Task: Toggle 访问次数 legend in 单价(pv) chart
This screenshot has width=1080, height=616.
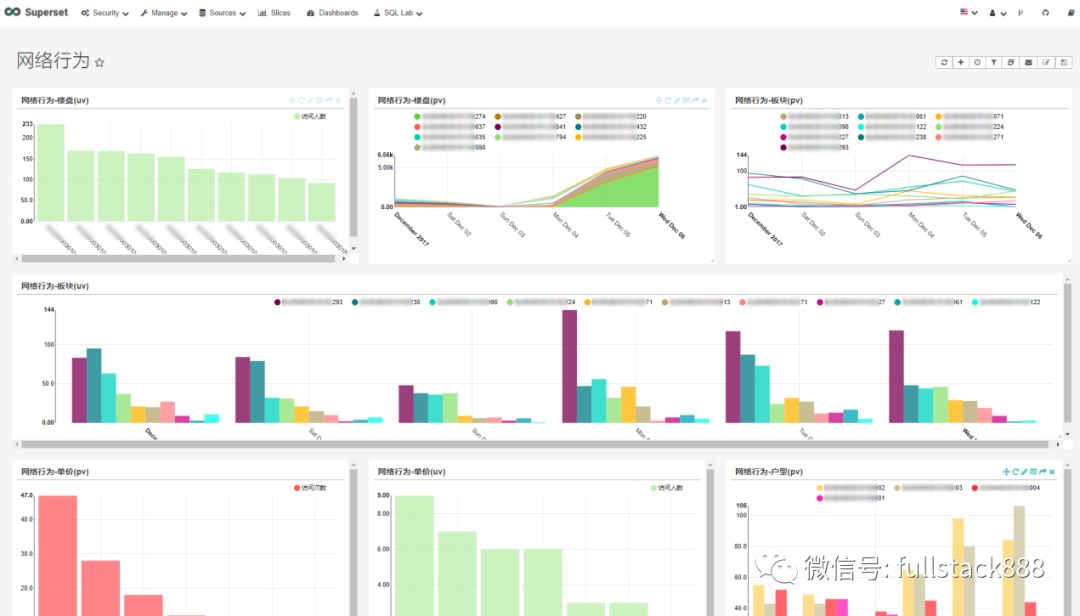Action: 311,488
